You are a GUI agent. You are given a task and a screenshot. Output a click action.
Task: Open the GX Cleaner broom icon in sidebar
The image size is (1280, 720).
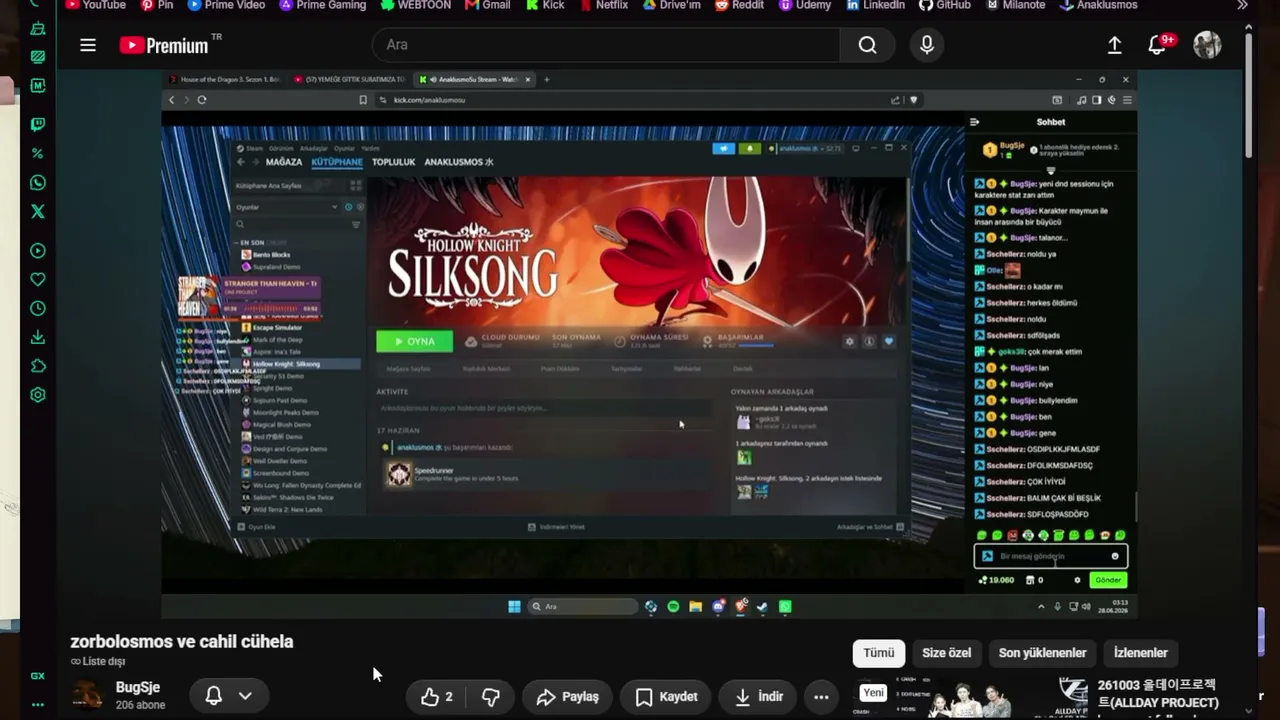[x=38, y=29]
